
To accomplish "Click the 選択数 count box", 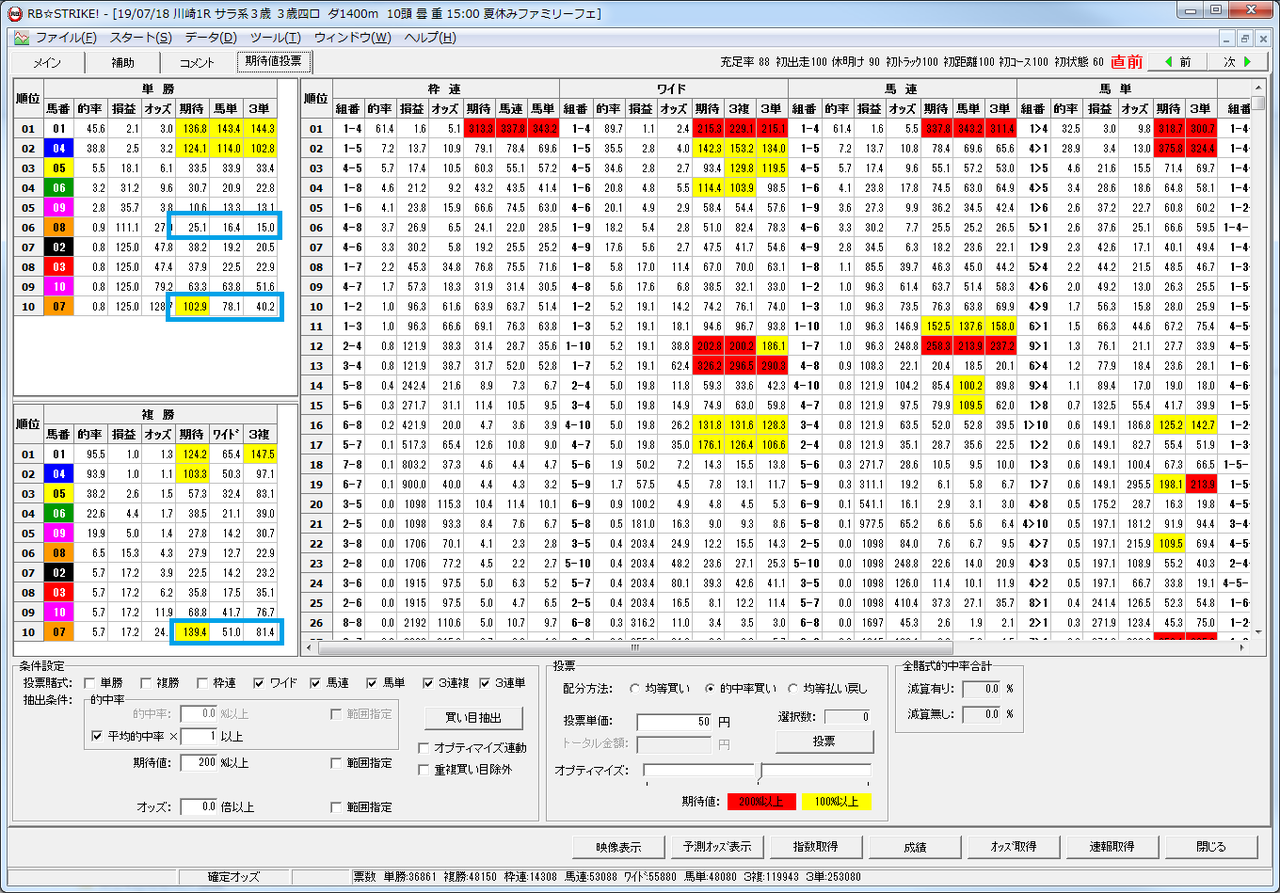I will coord(849,717).
